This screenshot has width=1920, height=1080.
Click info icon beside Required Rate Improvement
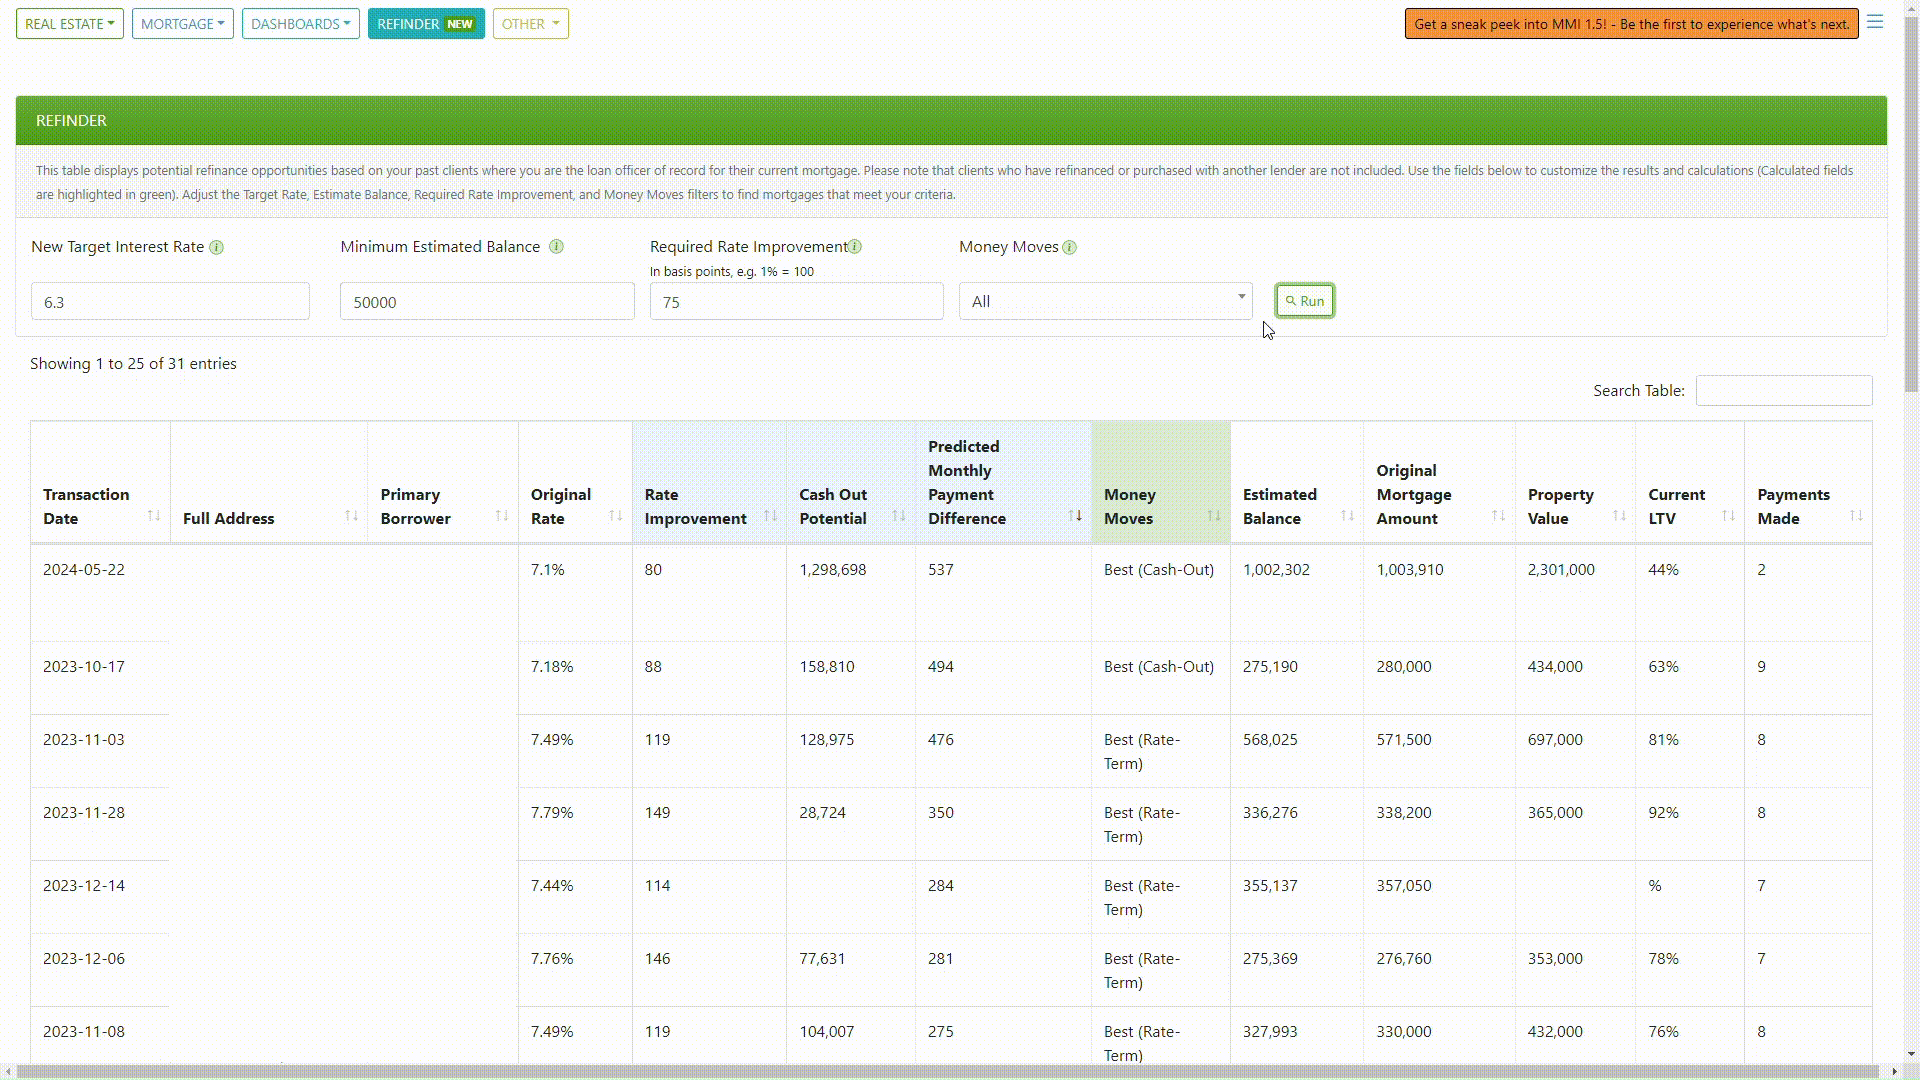click(x=855, y=247)
